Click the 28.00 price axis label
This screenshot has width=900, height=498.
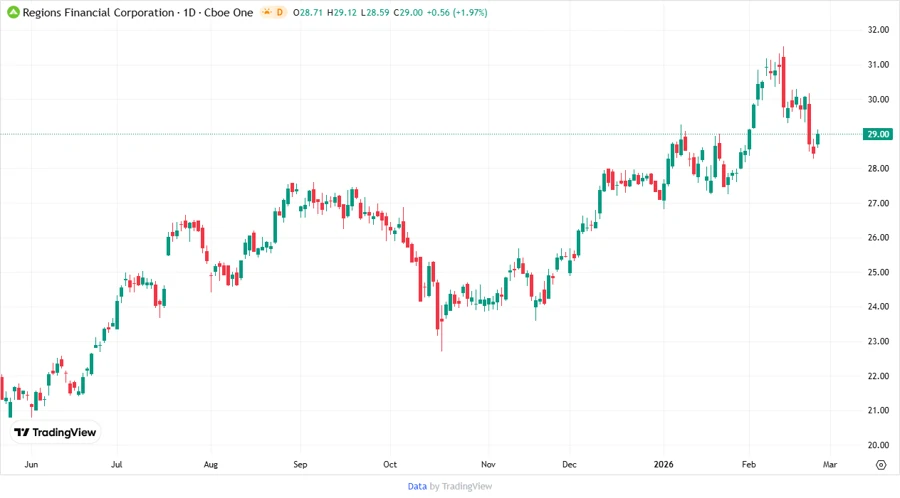(x=878, y=169)
